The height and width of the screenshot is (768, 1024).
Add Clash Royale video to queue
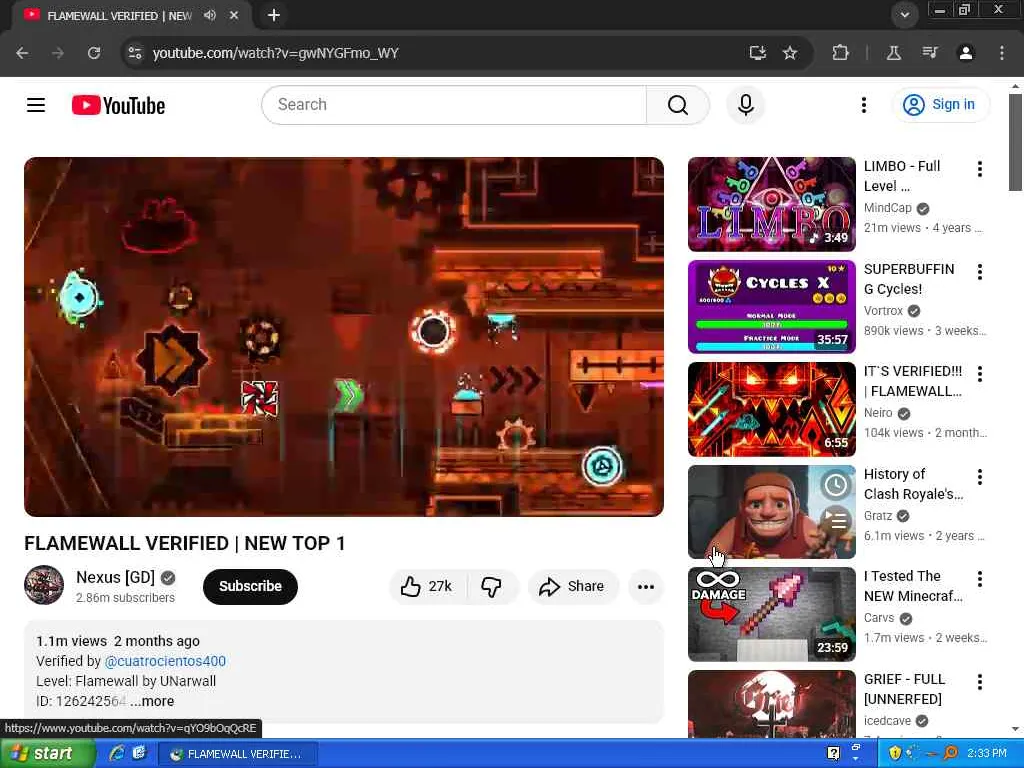[835, 520]
